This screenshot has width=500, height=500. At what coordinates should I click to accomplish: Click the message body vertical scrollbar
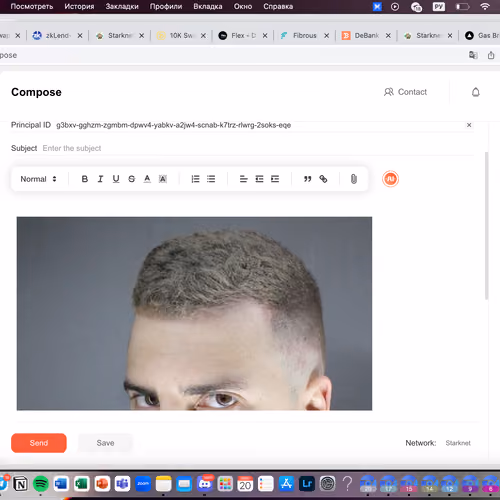(487, 226)
